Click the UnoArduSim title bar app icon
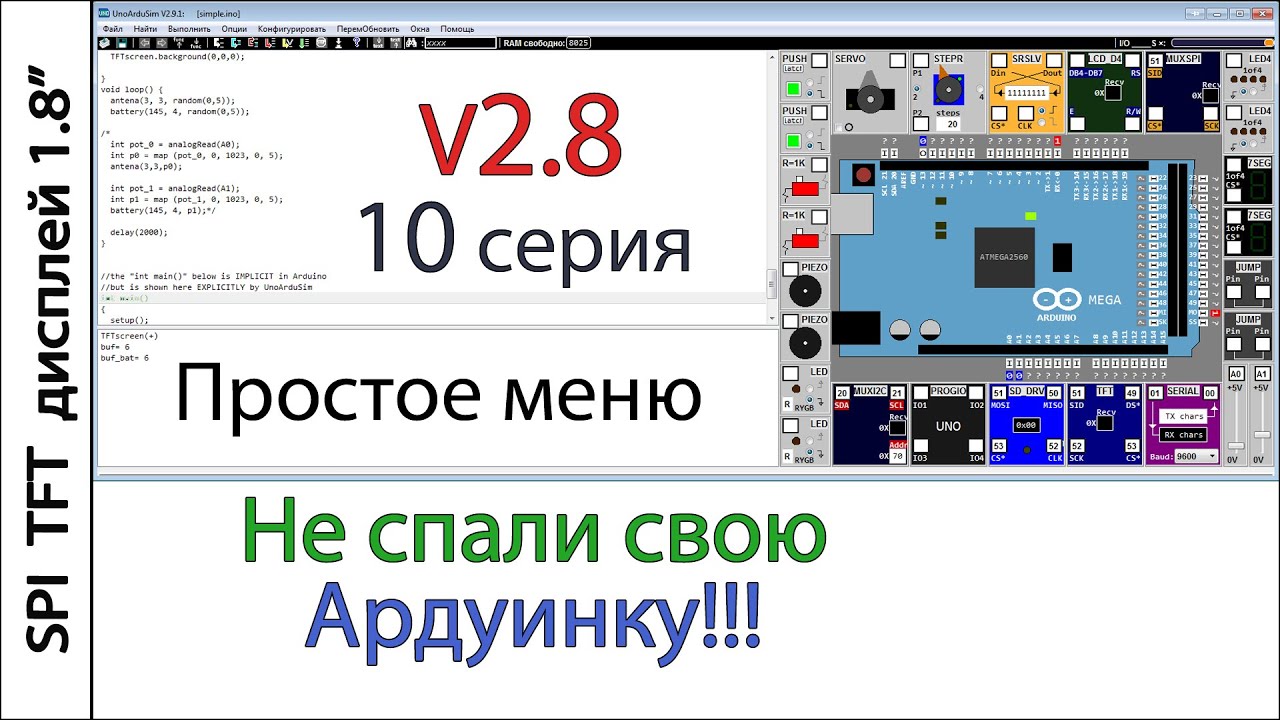Viewport: 1280px width, 720px height. [x=105, y=13]
